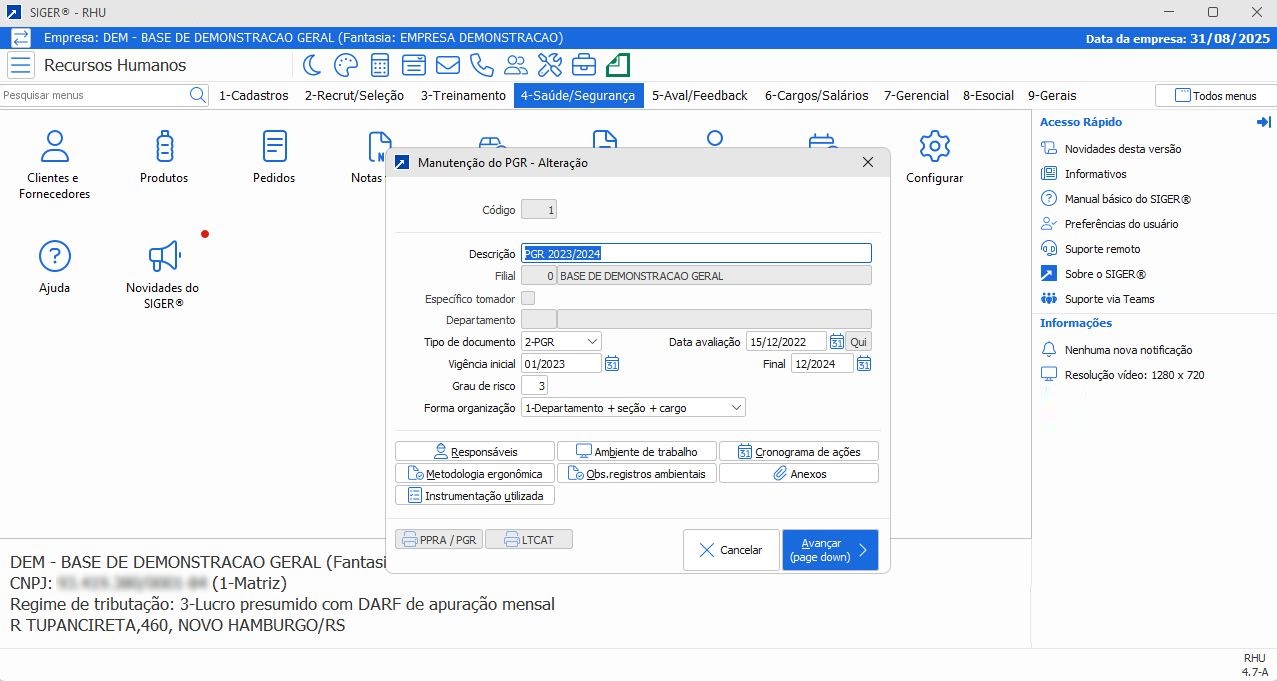This screenshot has height=681, width=1277.
Task: Click the phone icon in the toolbar
Action: point(481,66)
